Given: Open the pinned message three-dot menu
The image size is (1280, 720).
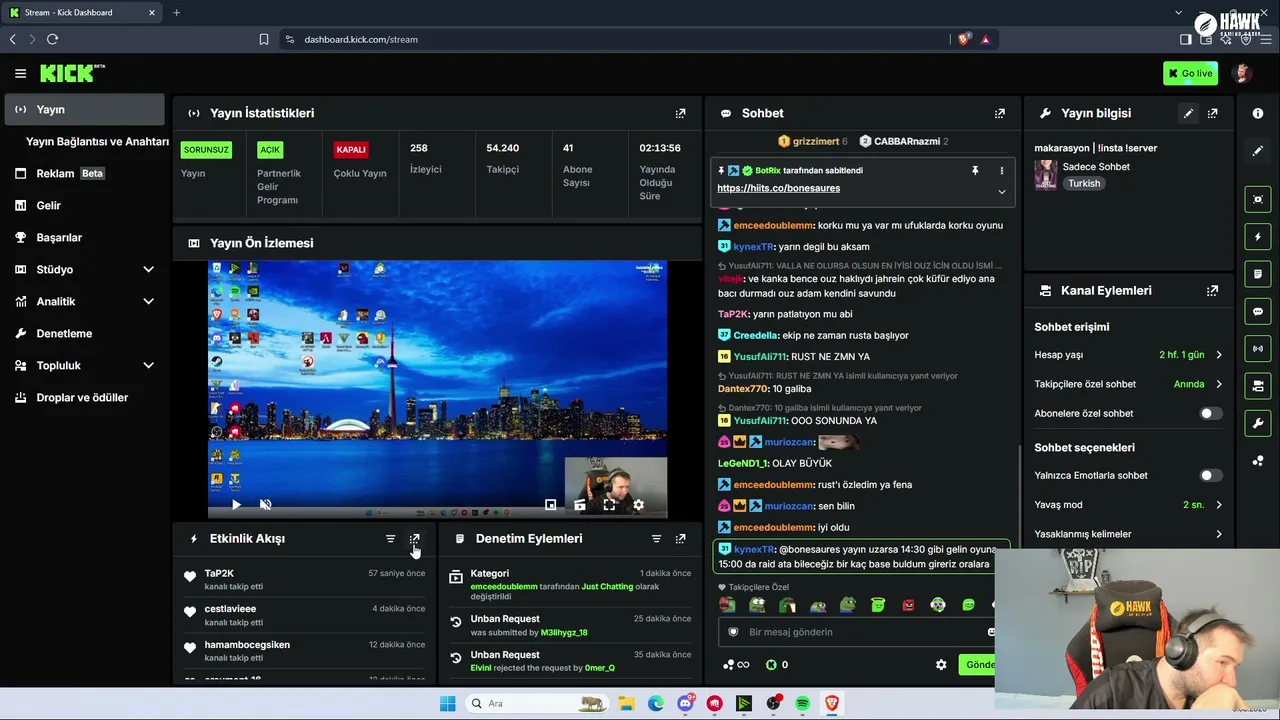Looking at the screenshot, I should pyautogui.click(x=1001, y=171).
